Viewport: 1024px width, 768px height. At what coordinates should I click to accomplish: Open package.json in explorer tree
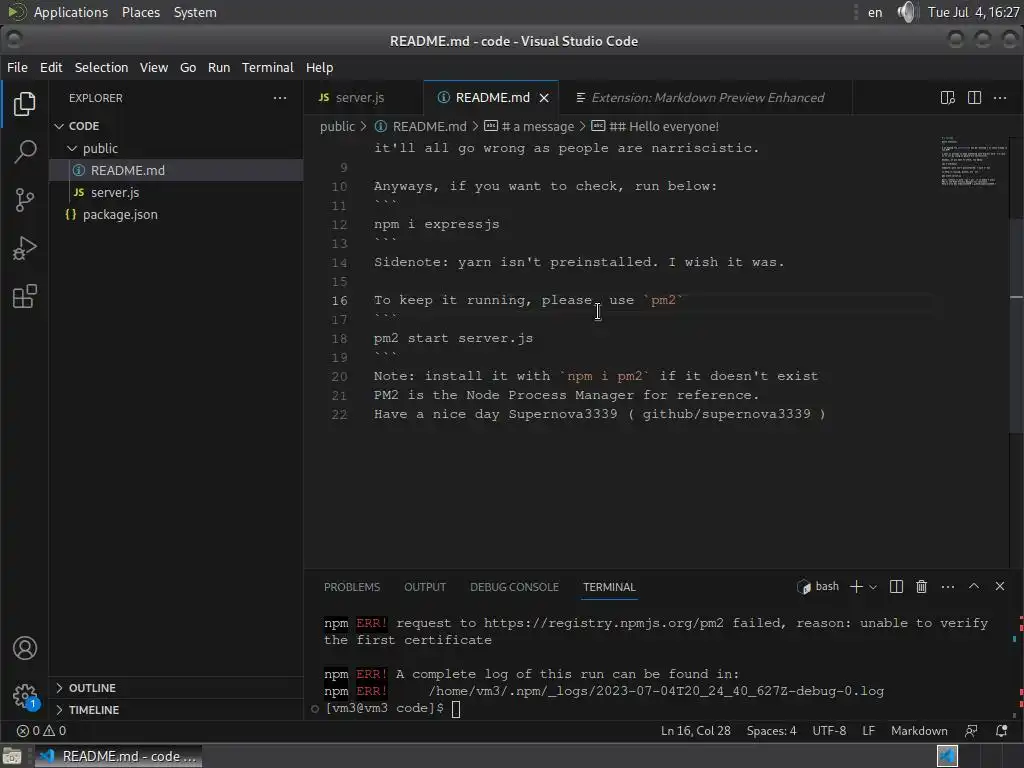pos(176,215)
